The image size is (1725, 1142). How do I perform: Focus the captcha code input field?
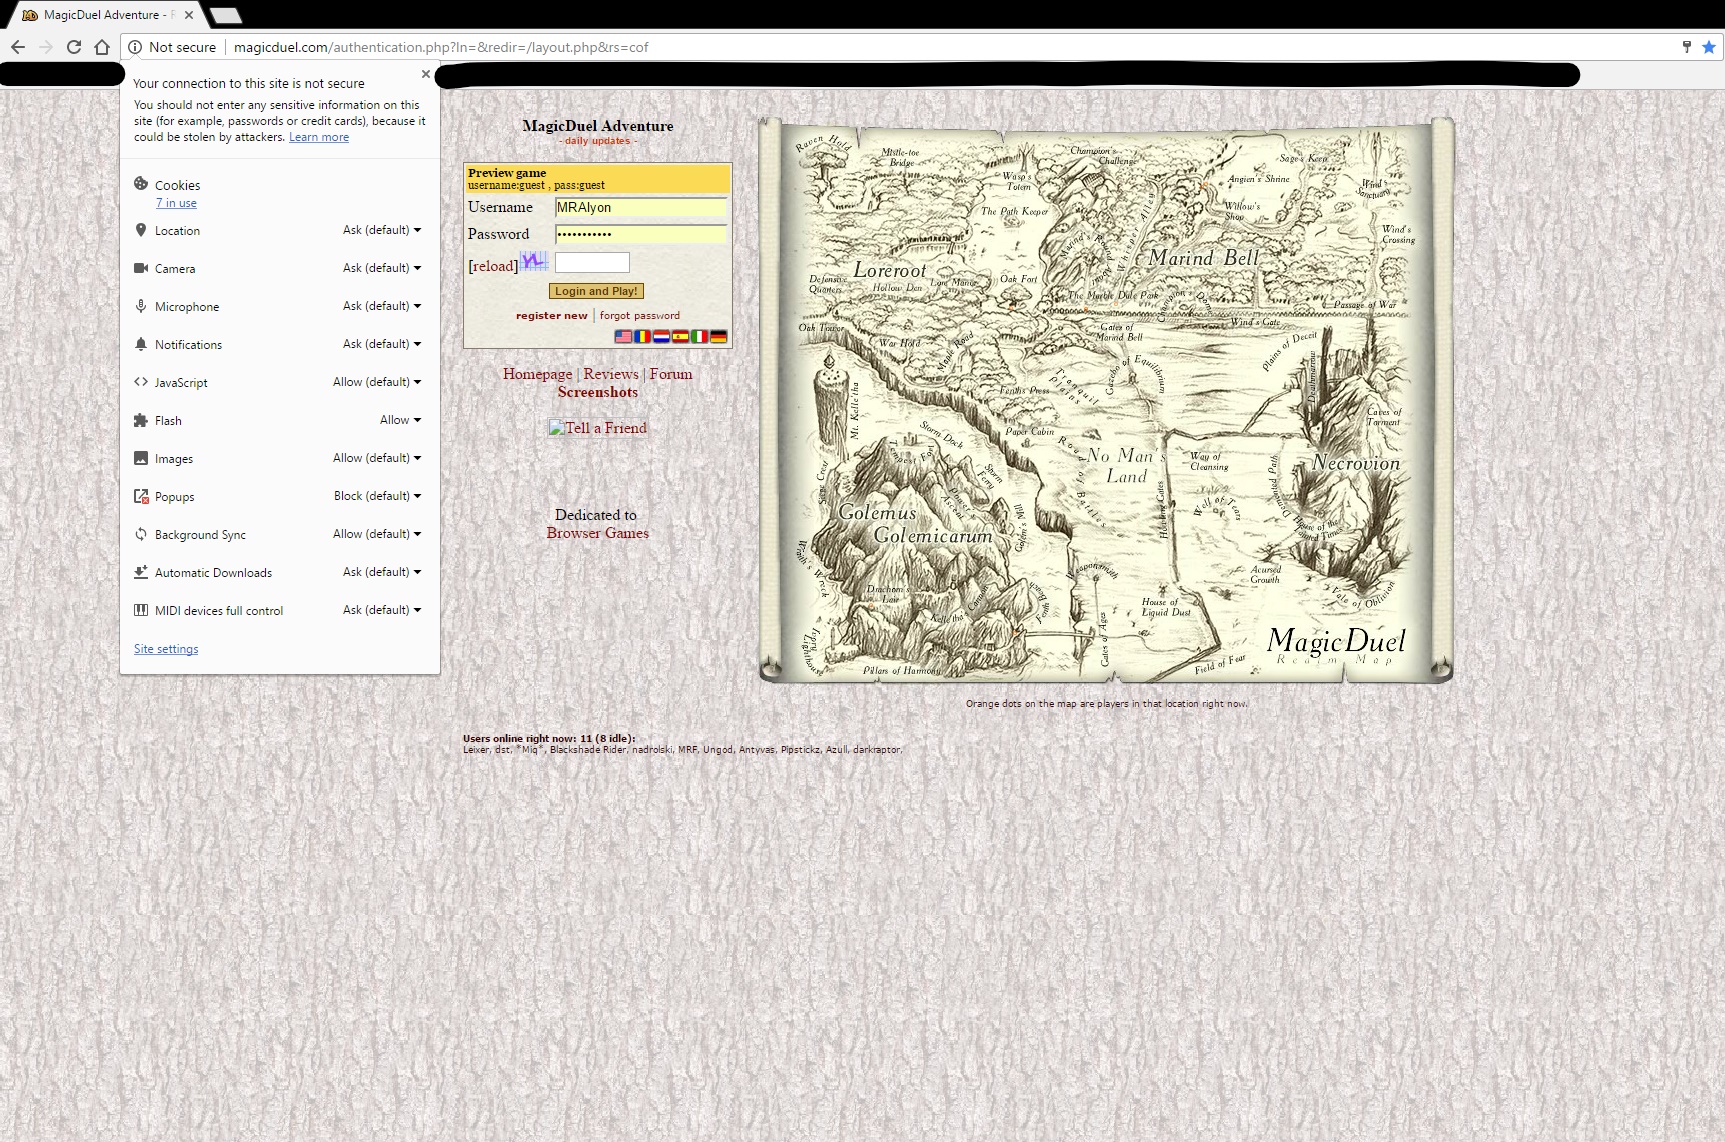(x=592, y=262)
